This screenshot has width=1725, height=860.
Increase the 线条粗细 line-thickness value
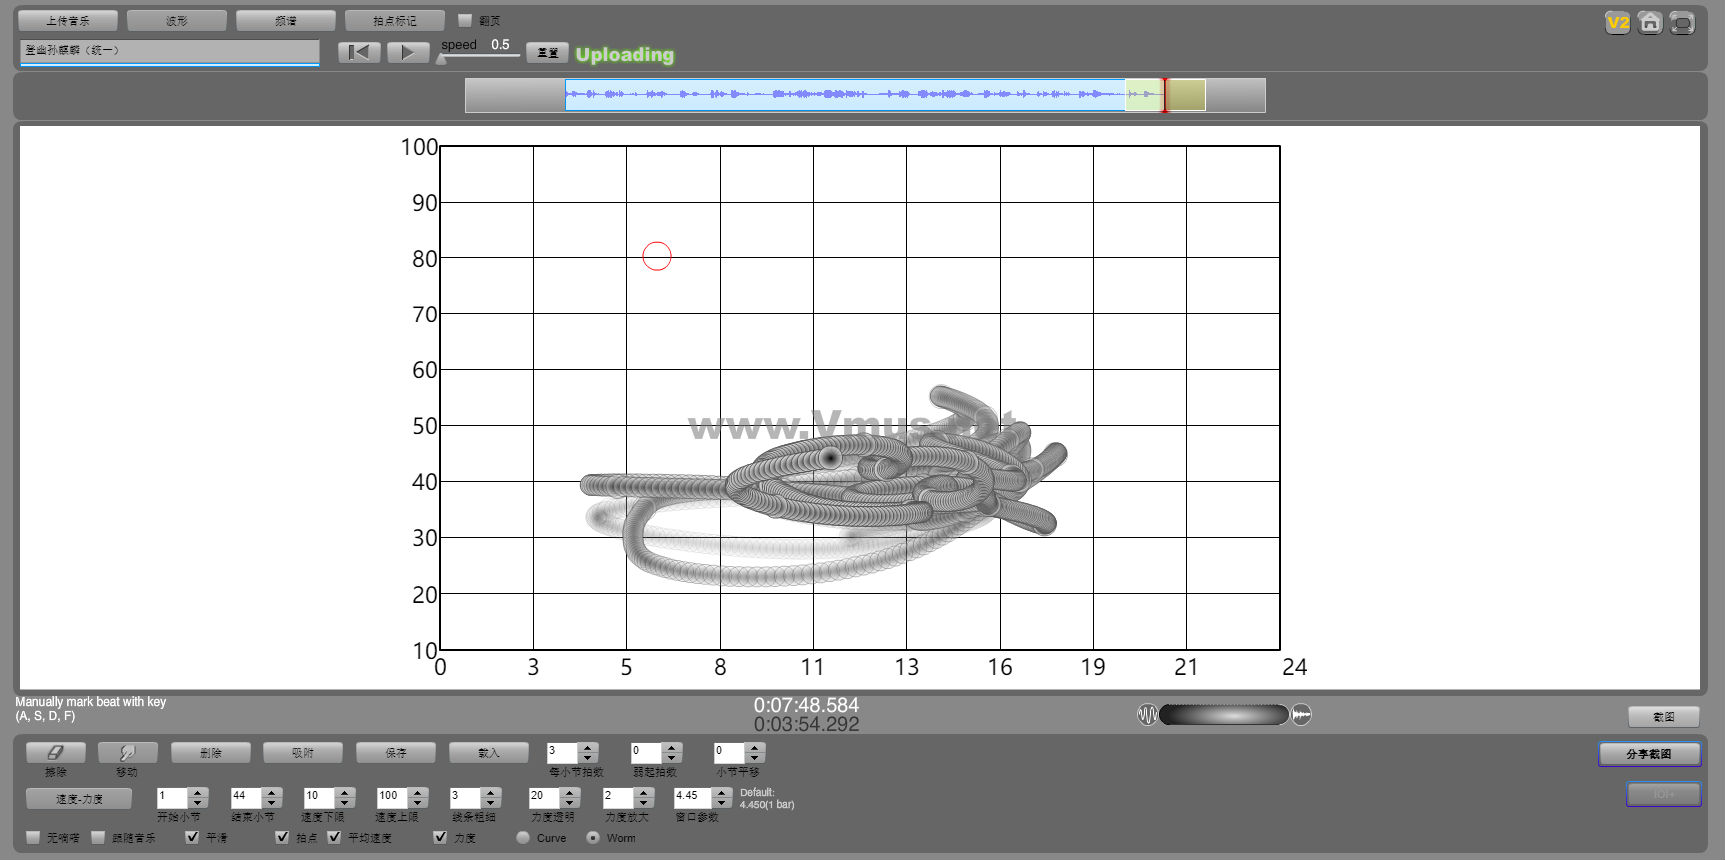coord(490,792)
